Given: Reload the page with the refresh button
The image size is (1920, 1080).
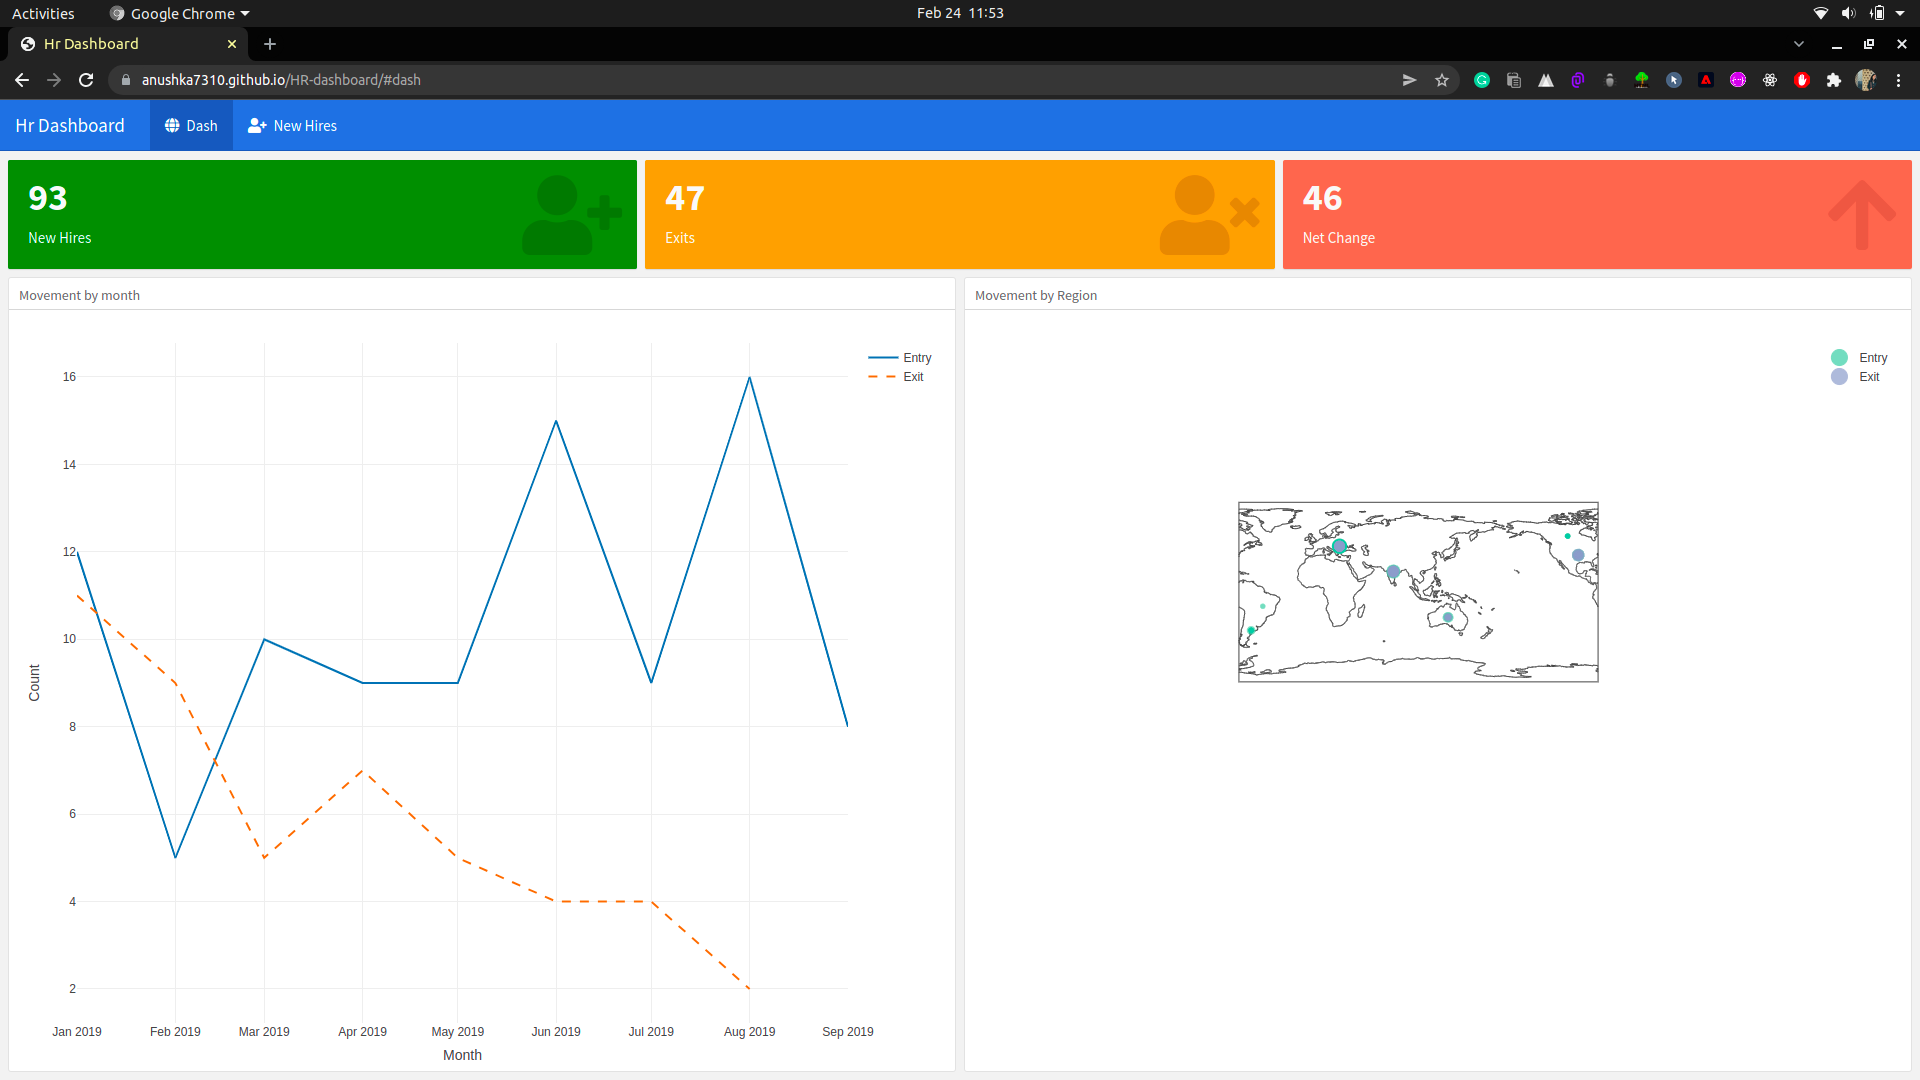Looking at the screenshot, I should tap(86, 80).
